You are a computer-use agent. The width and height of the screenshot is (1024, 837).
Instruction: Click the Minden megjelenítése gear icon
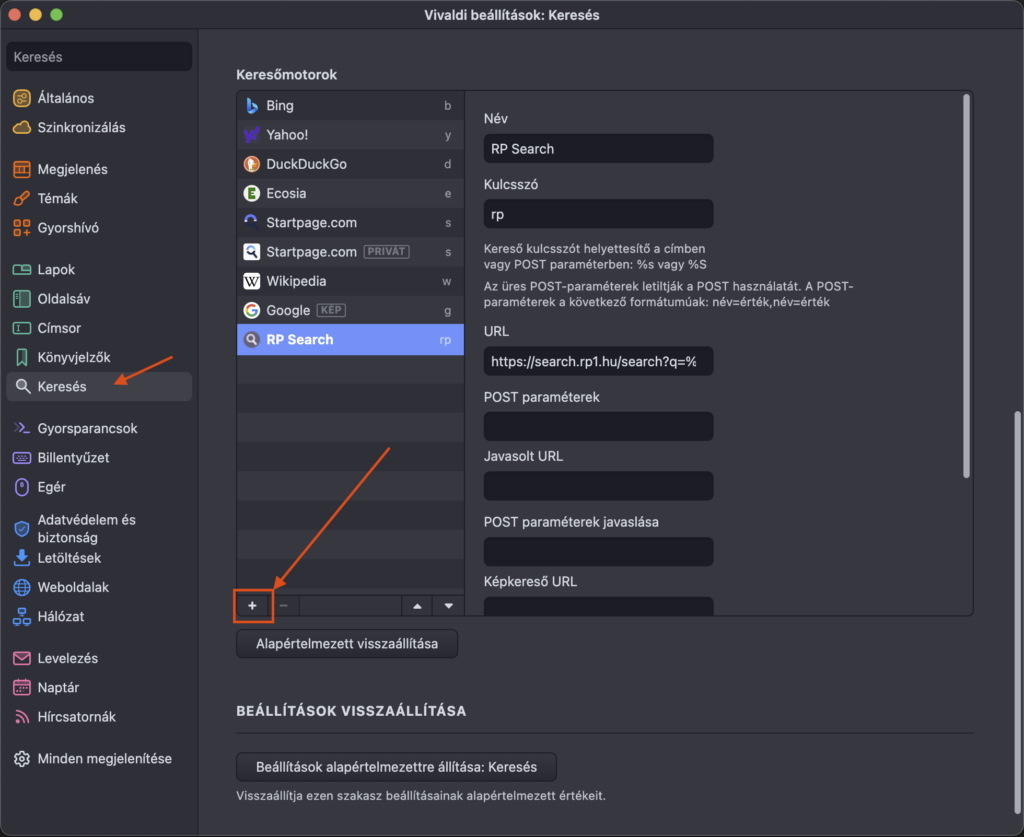tap(22, 759)
